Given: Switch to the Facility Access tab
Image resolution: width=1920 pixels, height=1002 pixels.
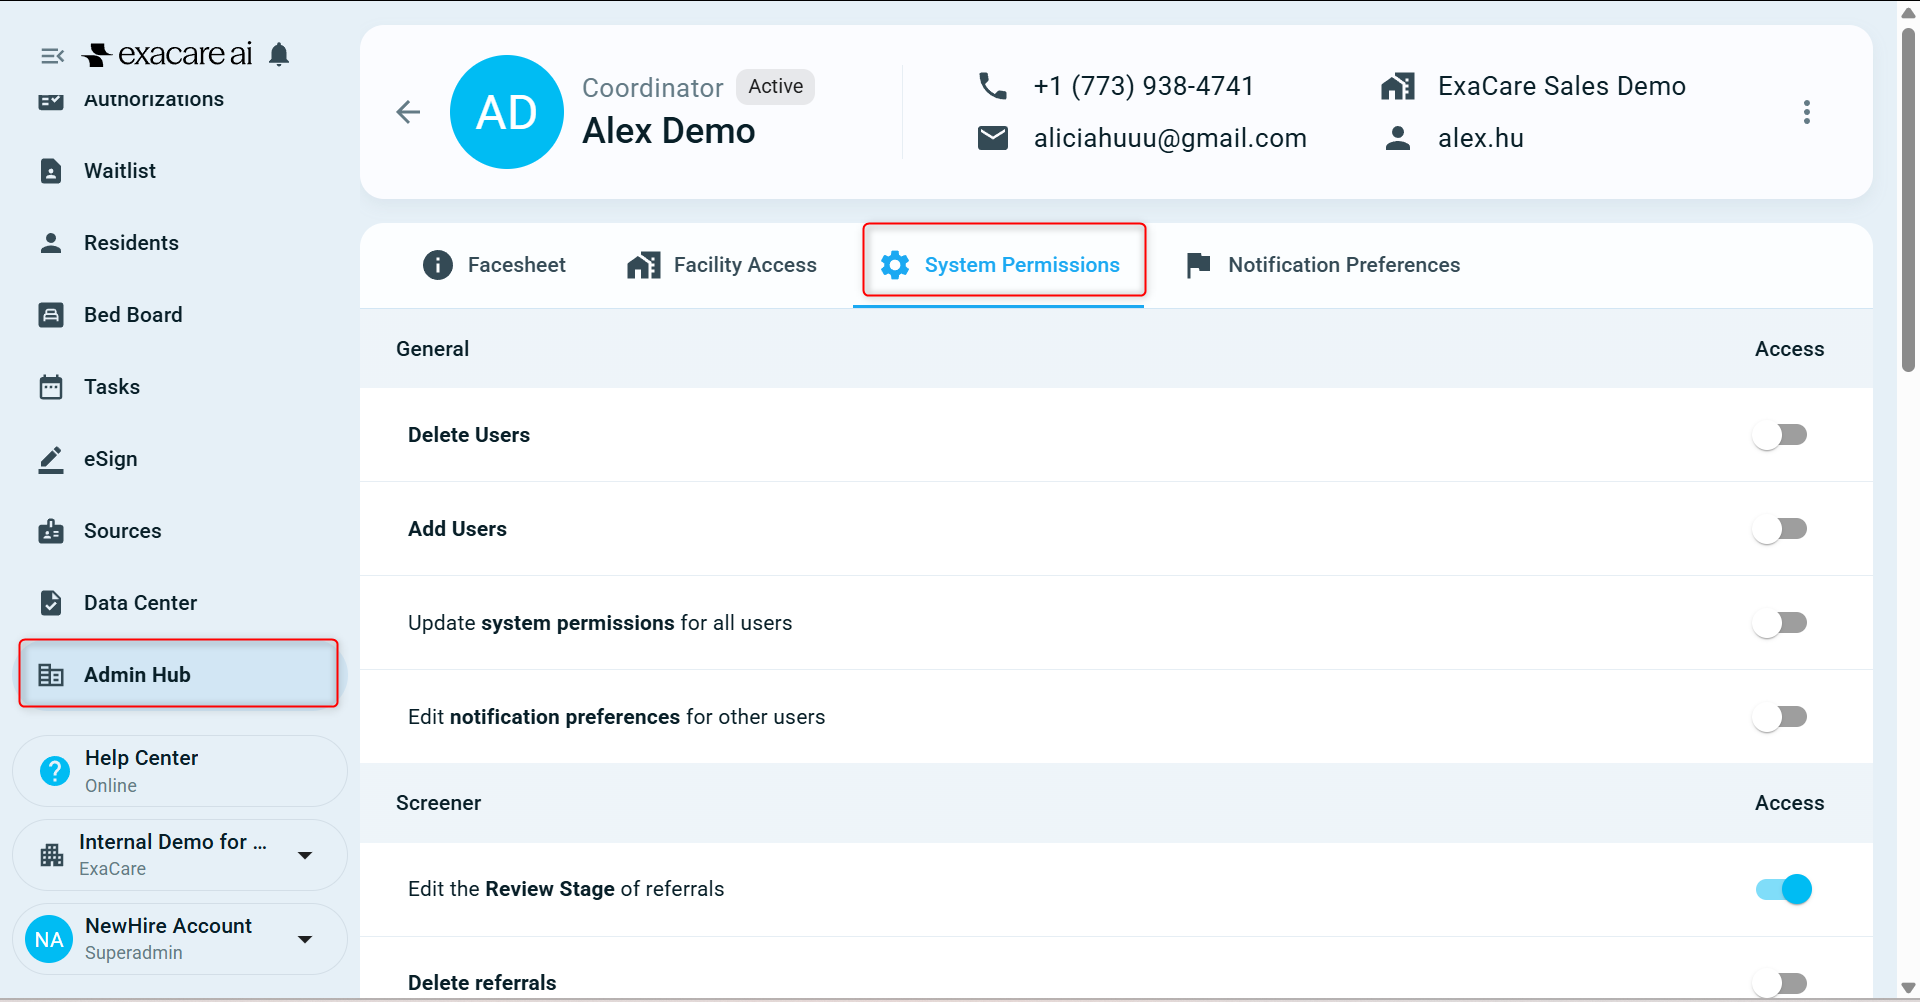Looking at the screenshot, I should (721, 265).
